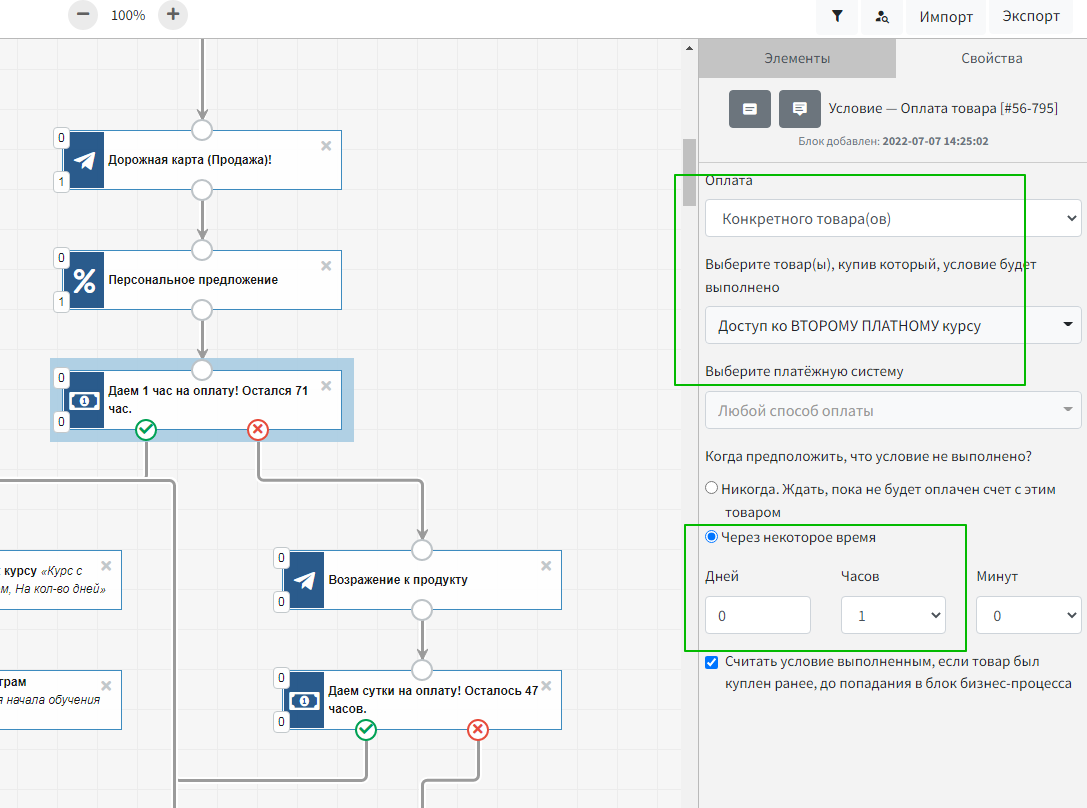Click the green checkmark output under Даем 1 час block

point(146,429)
